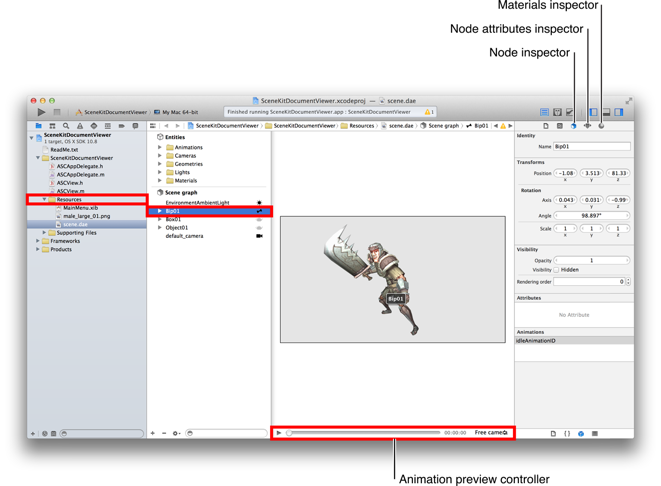Play the animation preview
This screenshot has width=661, height=486.
pos(279,433)
